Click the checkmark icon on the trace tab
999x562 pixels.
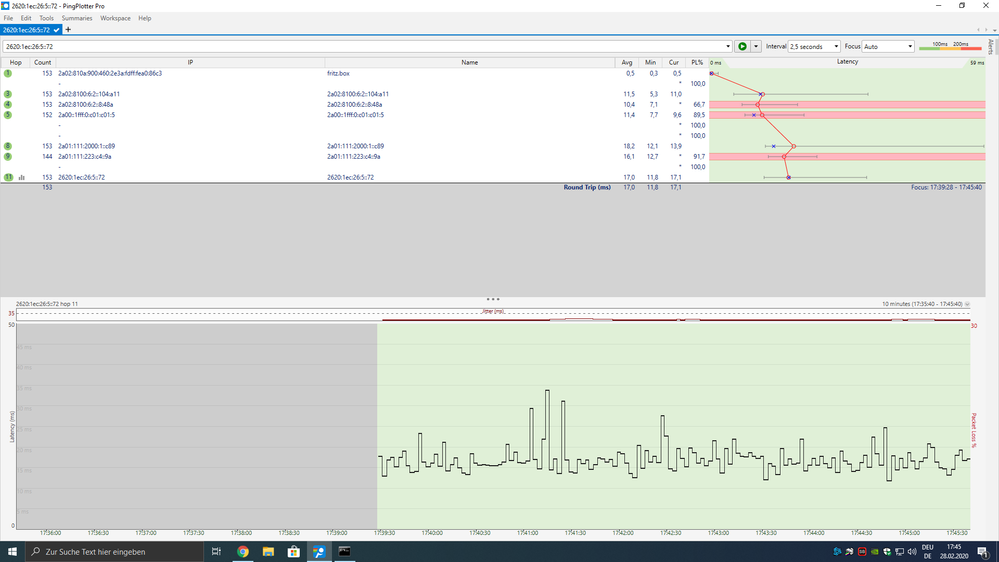(57, 30)
